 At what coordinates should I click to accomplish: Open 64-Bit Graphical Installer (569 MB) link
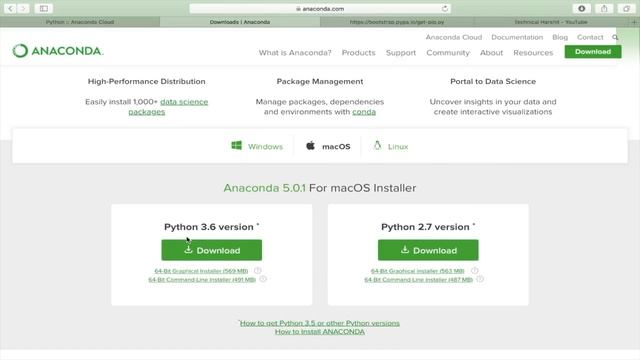pyautogui.click(x=201, y=271)
